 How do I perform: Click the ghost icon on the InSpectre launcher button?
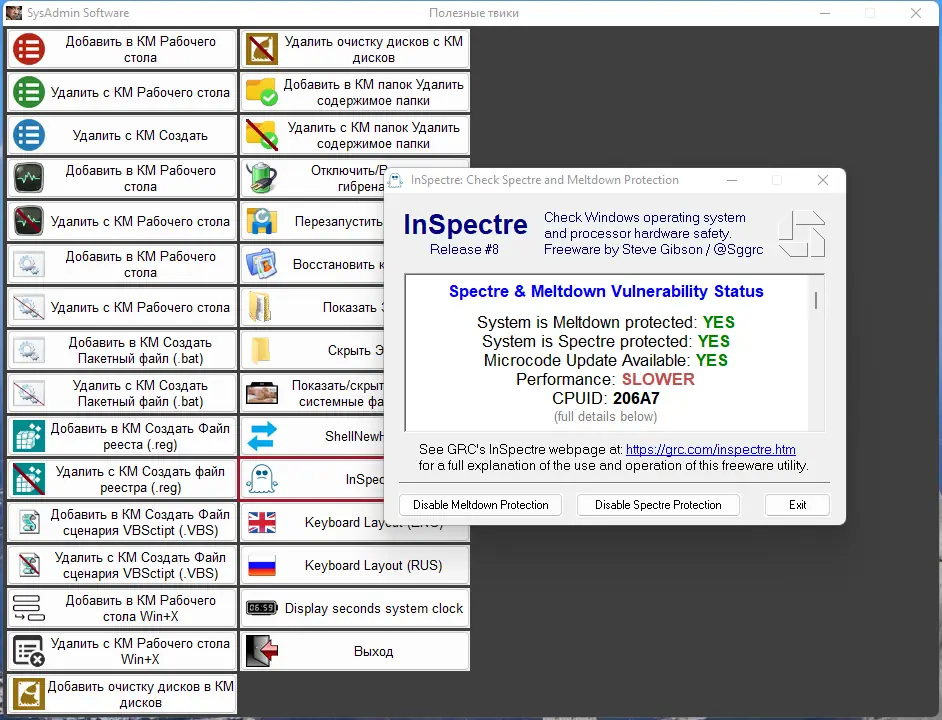(x=262, y=479)
